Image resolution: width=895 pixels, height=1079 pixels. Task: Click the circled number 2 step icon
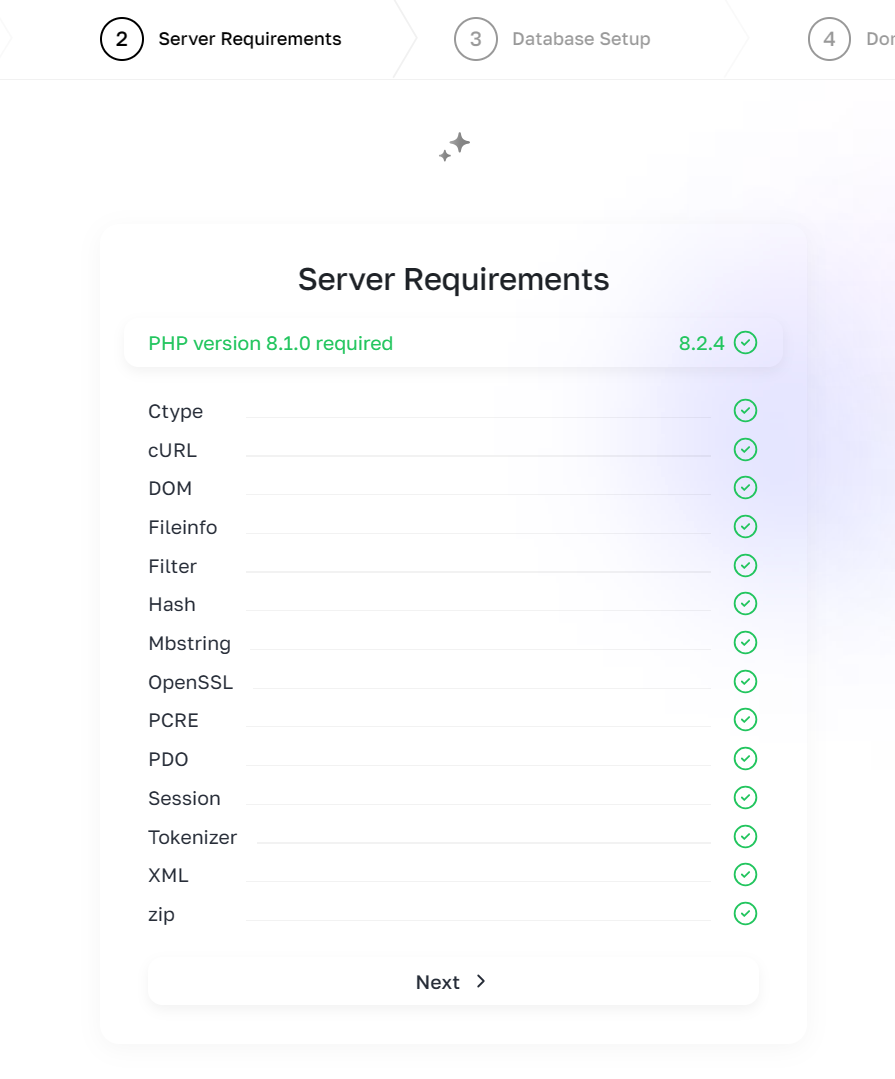(x=122, y=39)
